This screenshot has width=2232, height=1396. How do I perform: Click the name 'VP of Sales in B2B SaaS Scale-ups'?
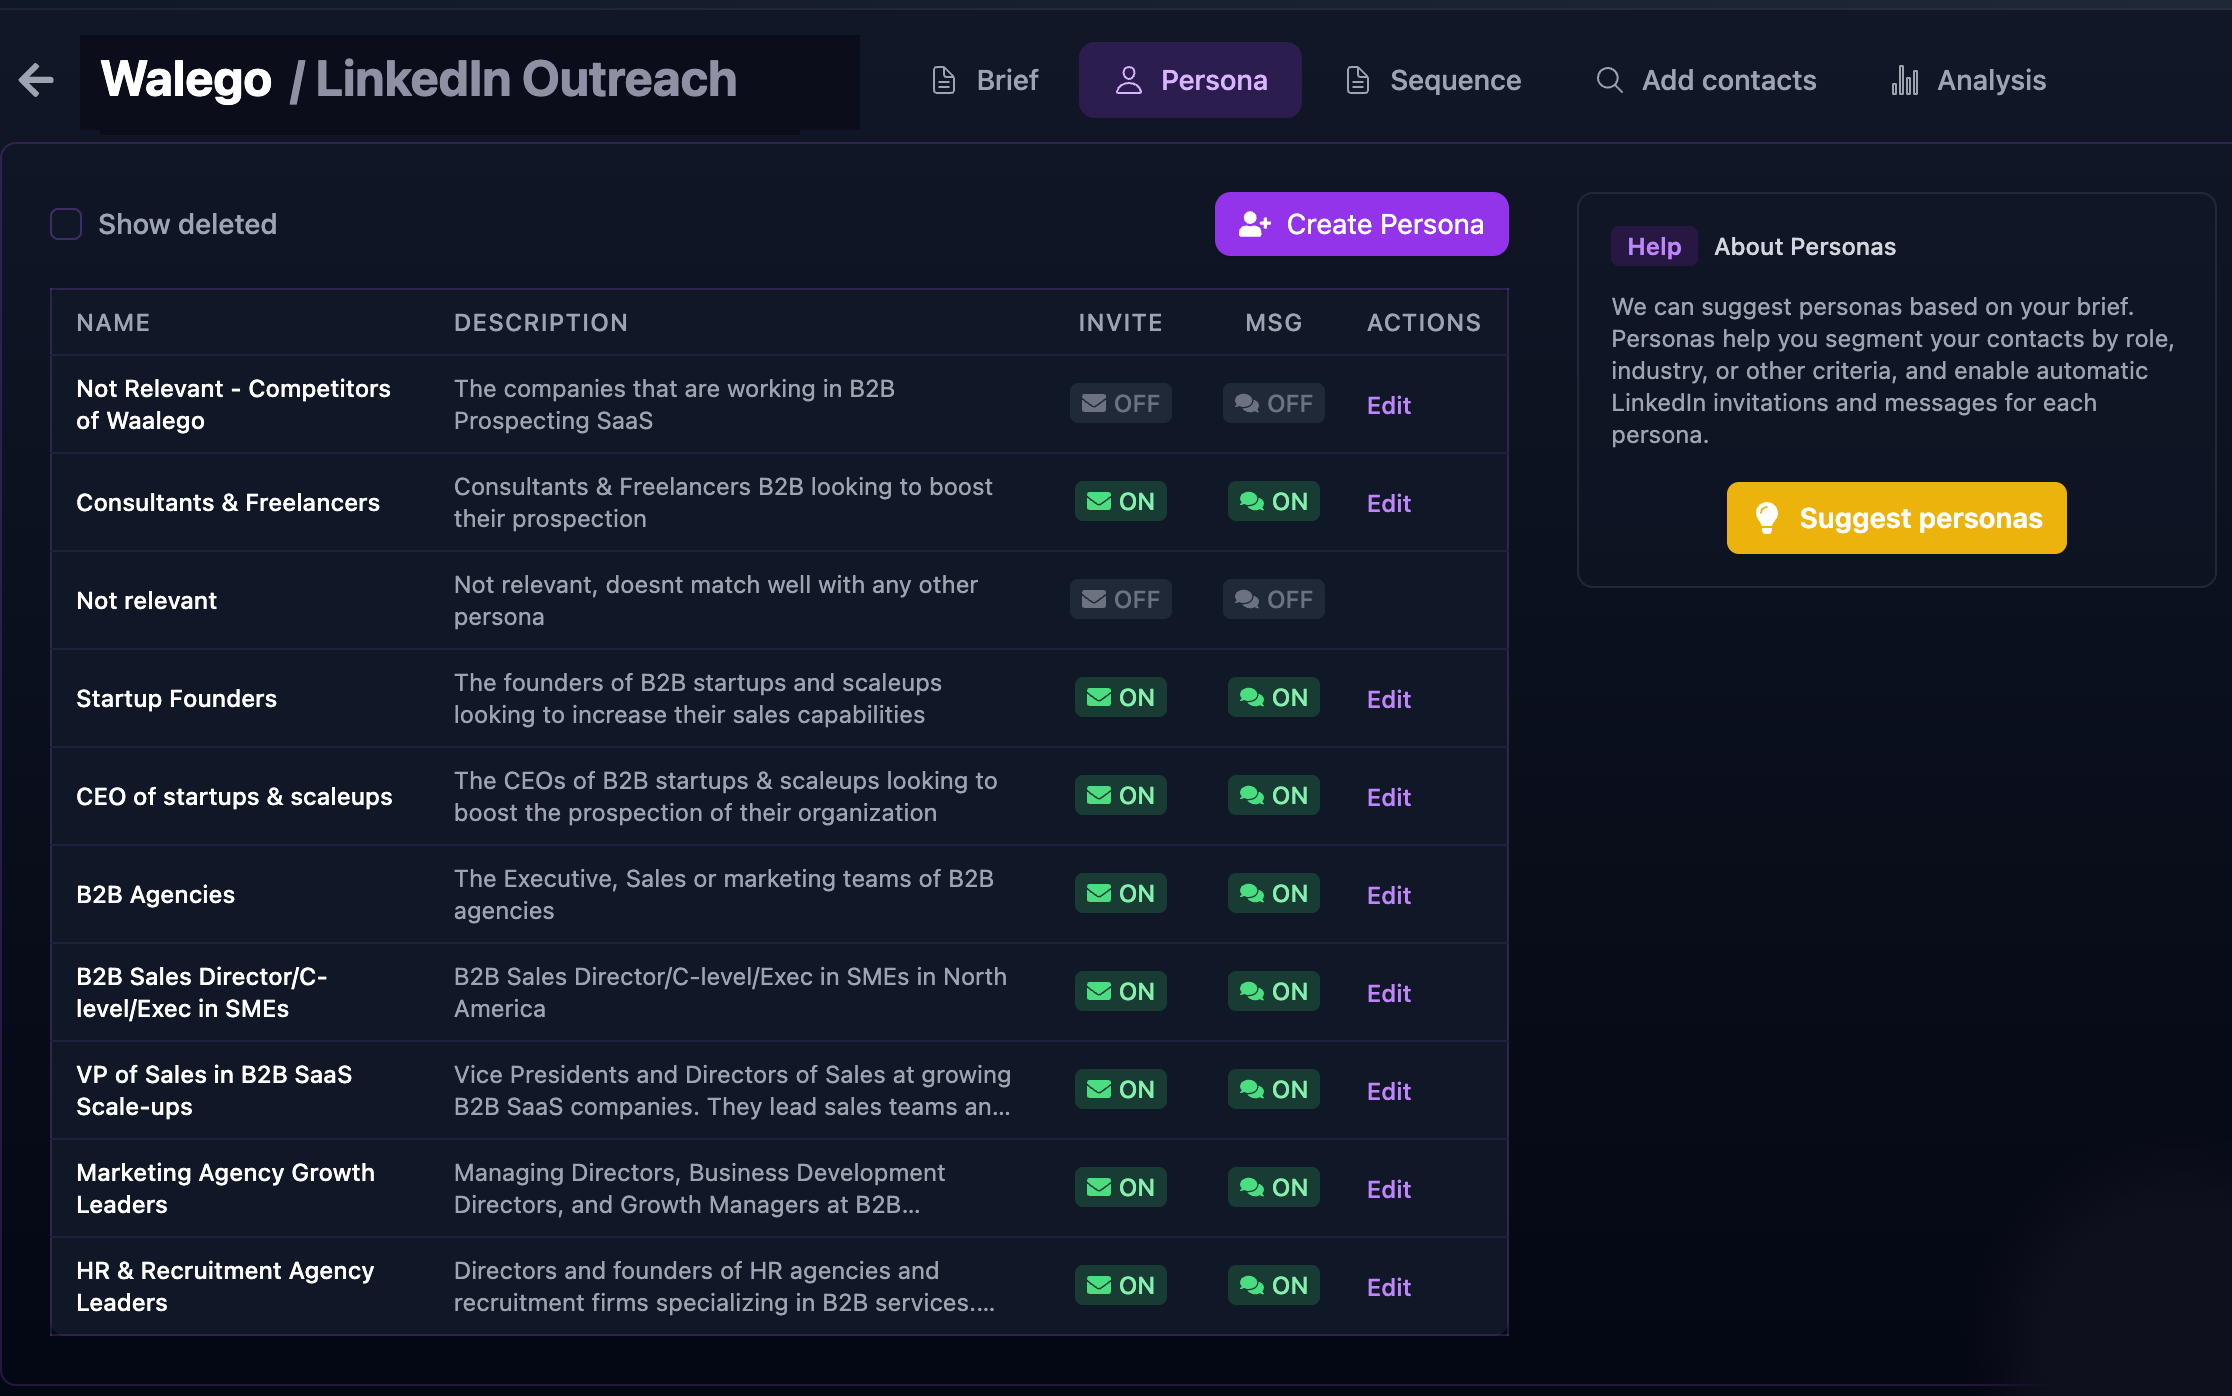tap(214, 1090)
